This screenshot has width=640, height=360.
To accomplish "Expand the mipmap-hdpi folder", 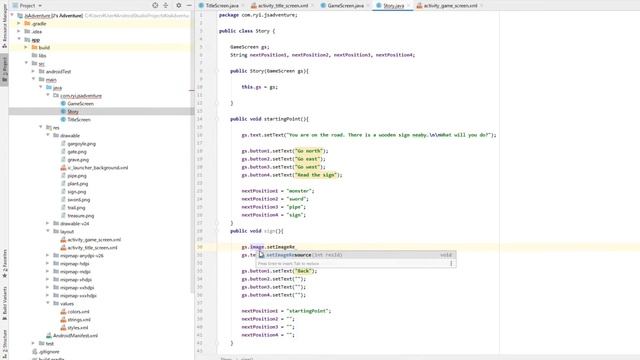I will click(48, 264).
